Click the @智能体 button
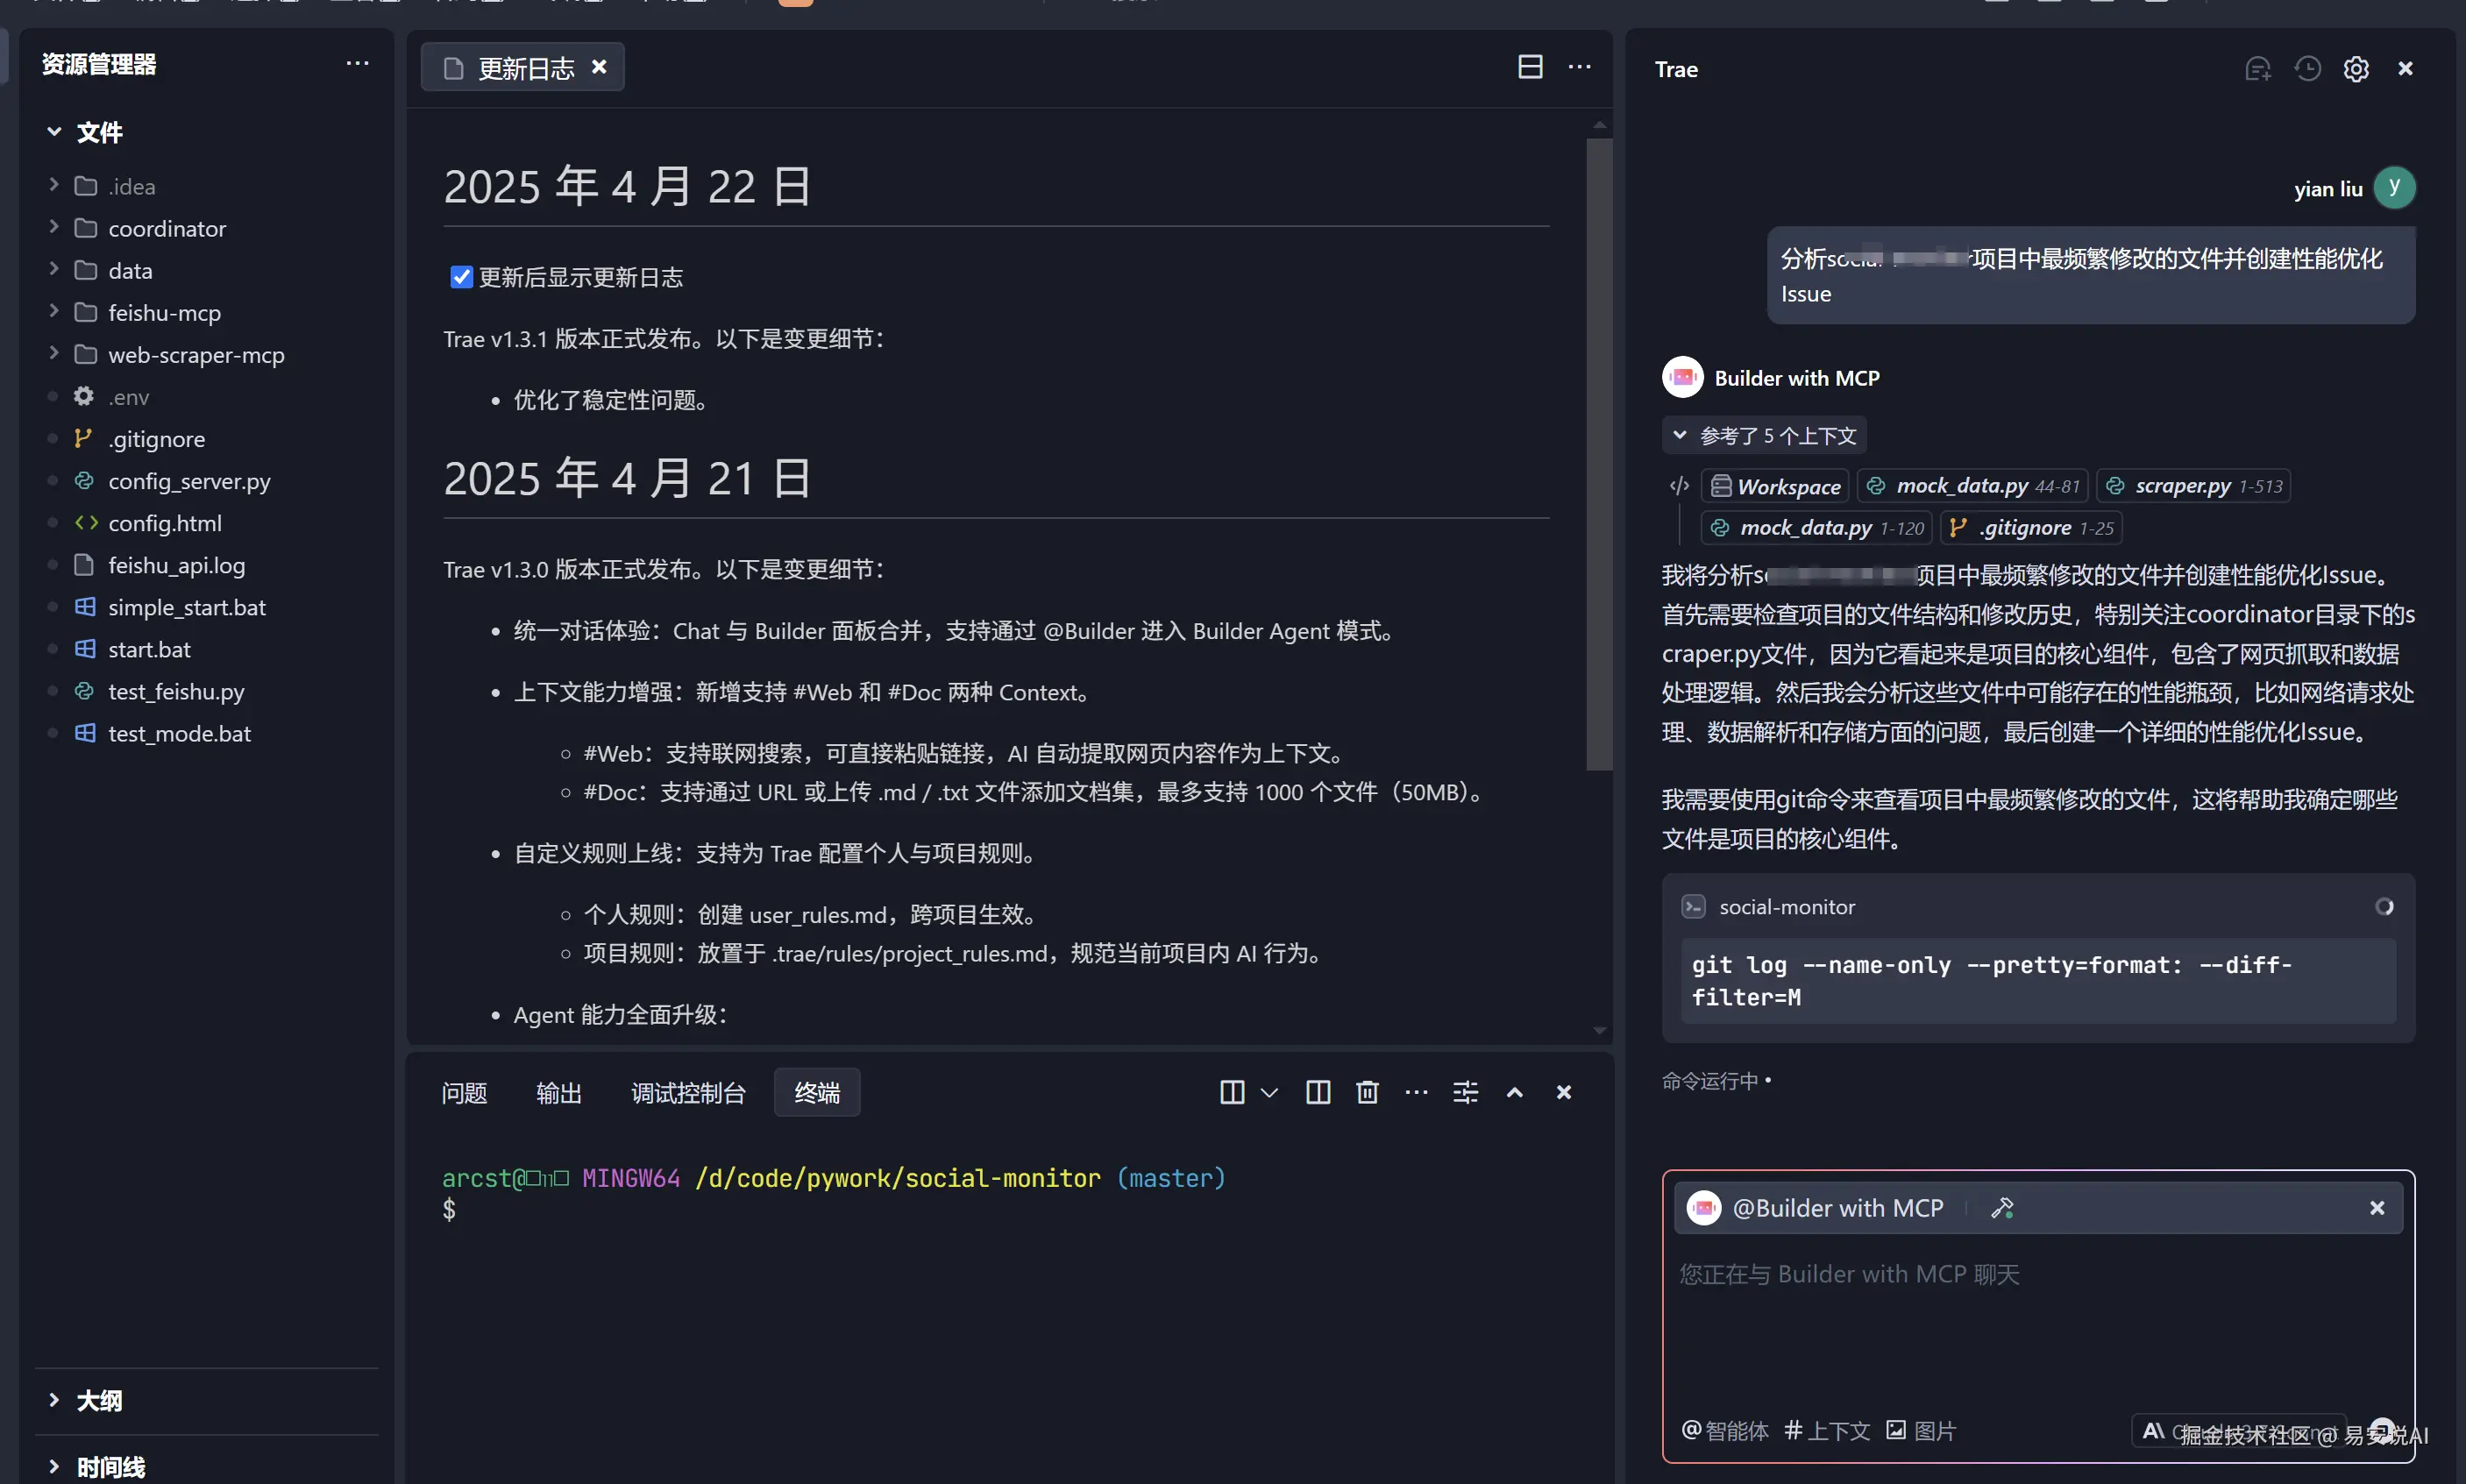This screenshot has height=1484, width=2466. click(1725, 1431)
